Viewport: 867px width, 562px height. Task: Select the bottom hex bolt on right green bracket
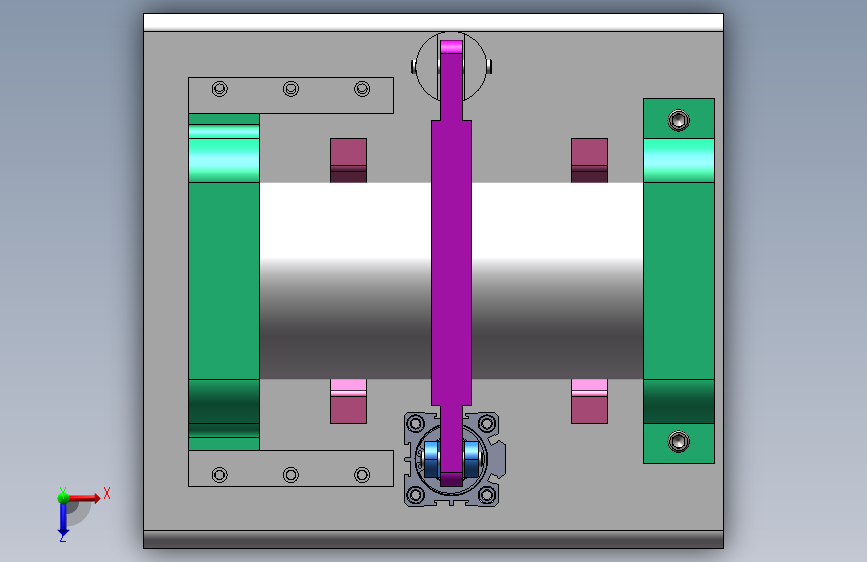pos(678,441)
